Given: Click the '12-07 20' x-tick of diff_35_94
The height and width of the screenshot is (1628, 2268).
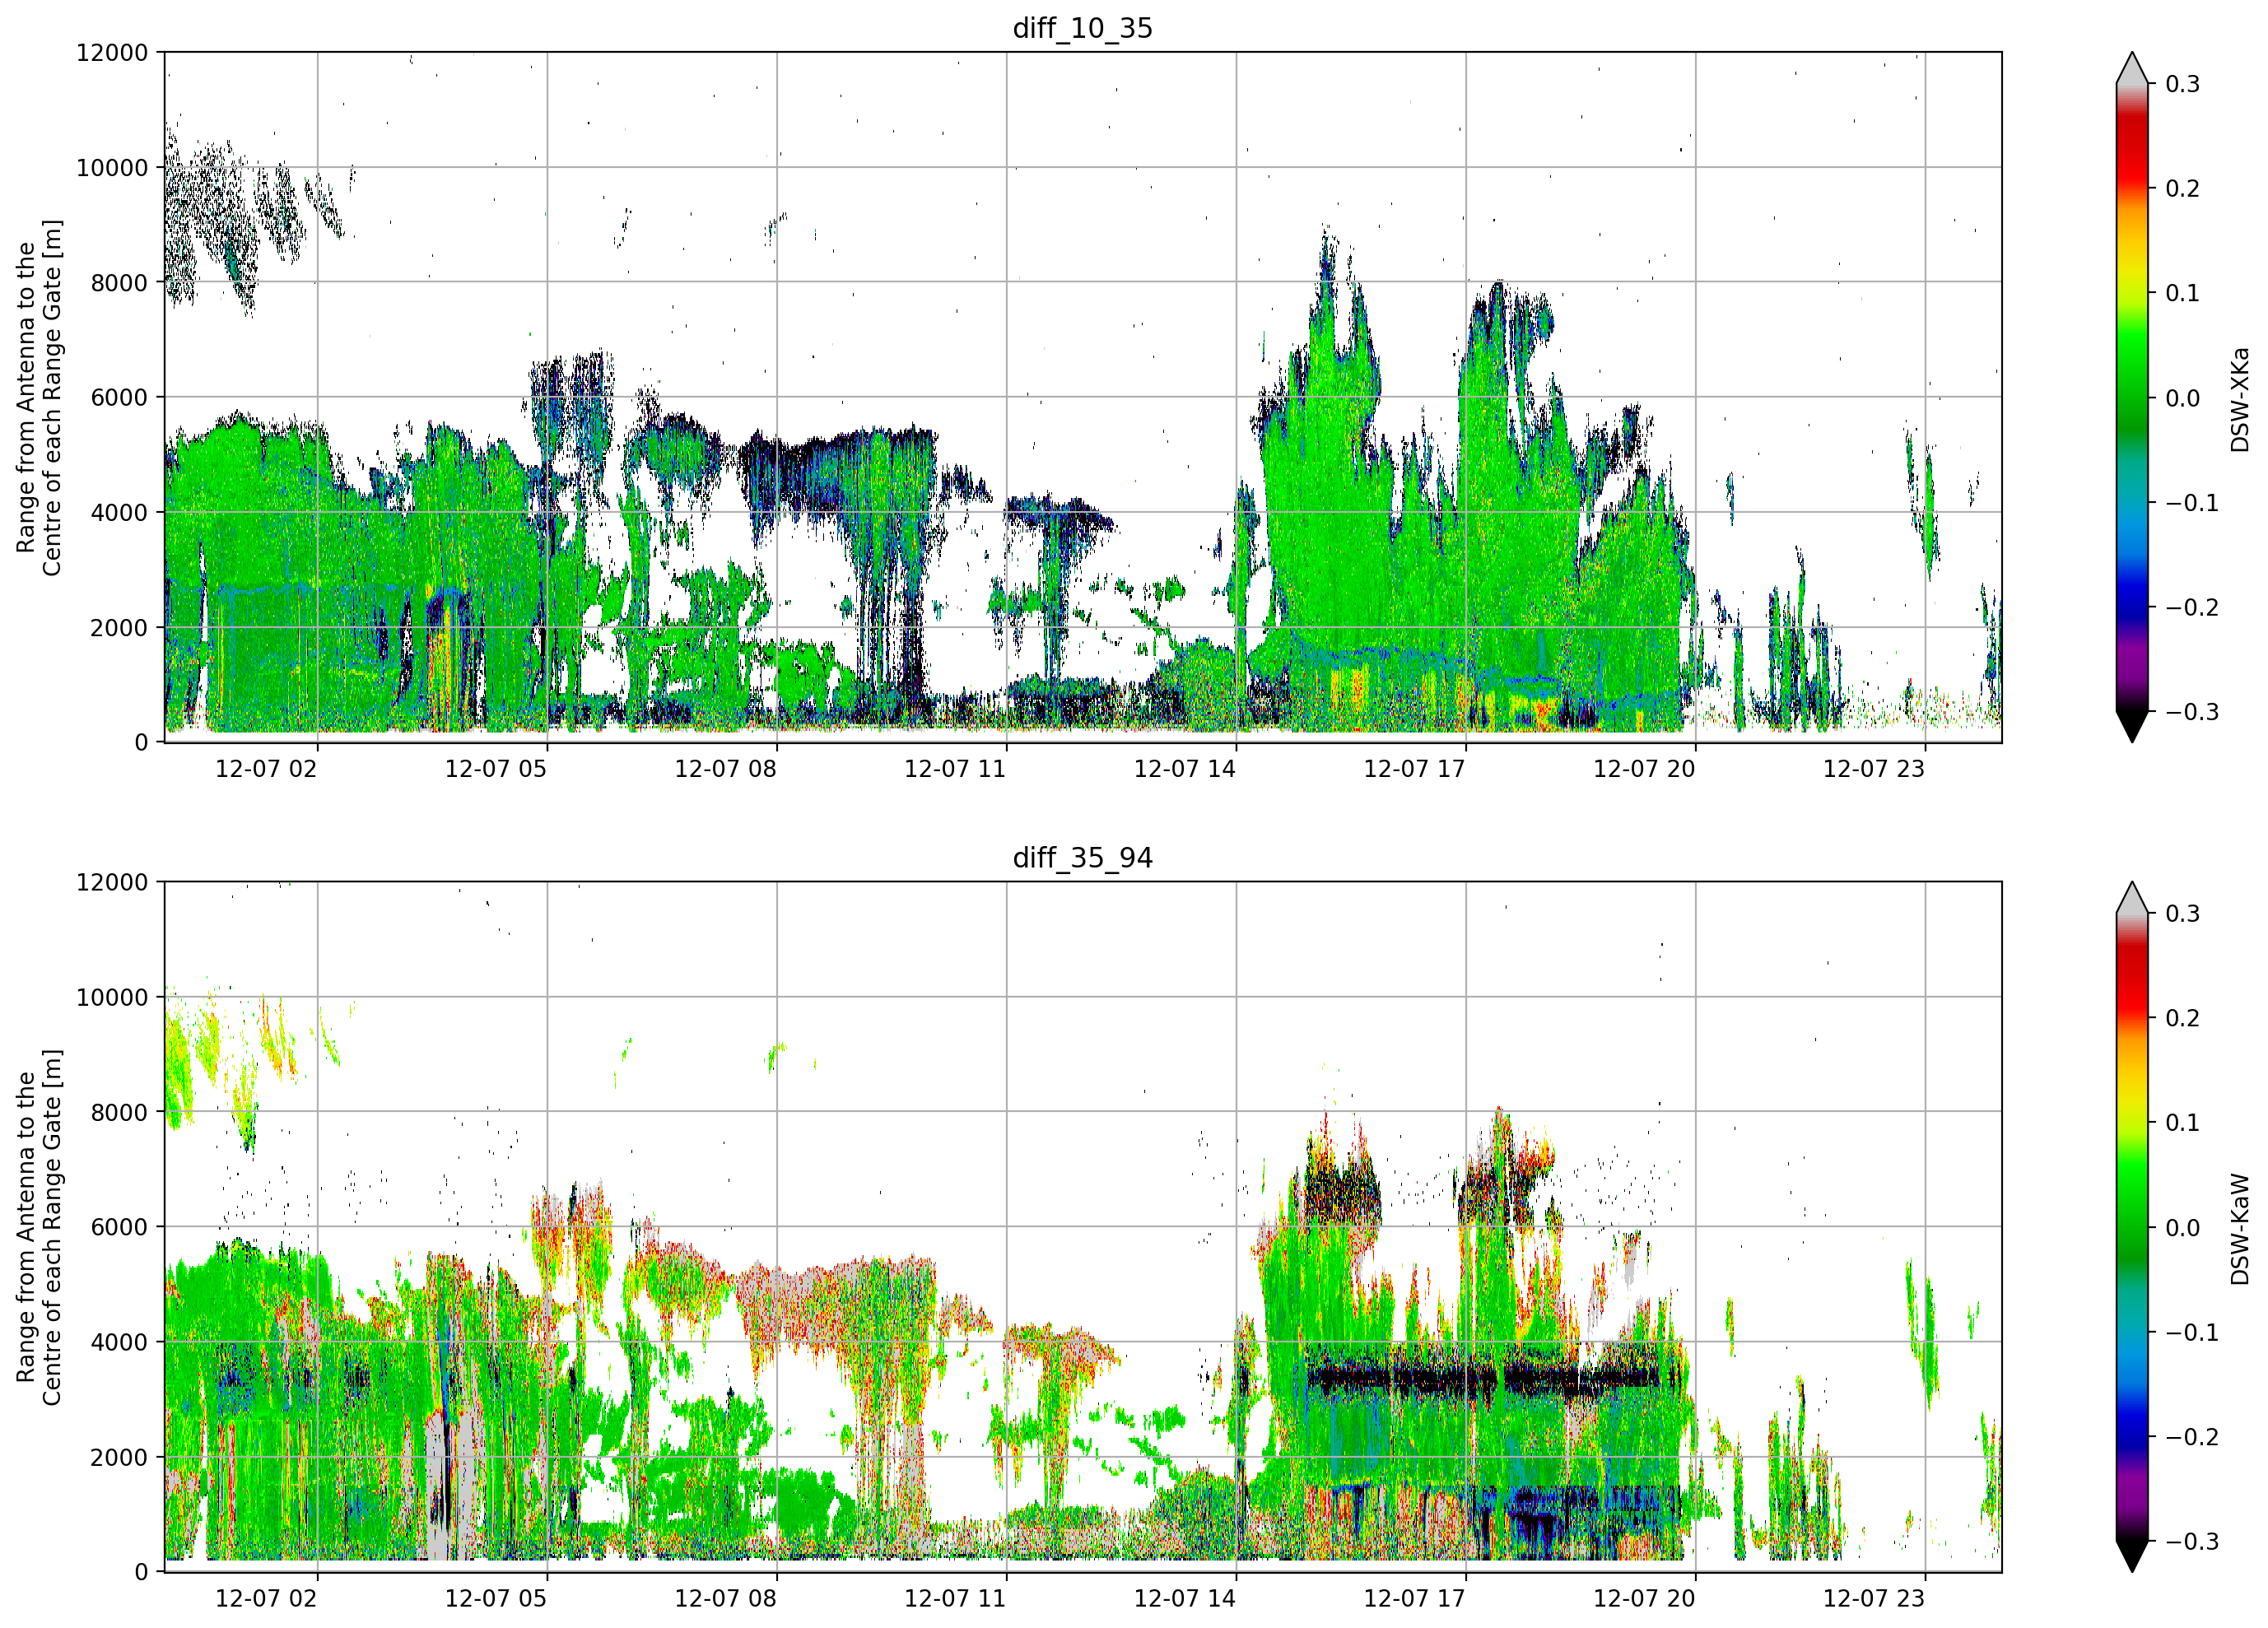Looking at the screenshot, I should (x=1644, y=1599).
